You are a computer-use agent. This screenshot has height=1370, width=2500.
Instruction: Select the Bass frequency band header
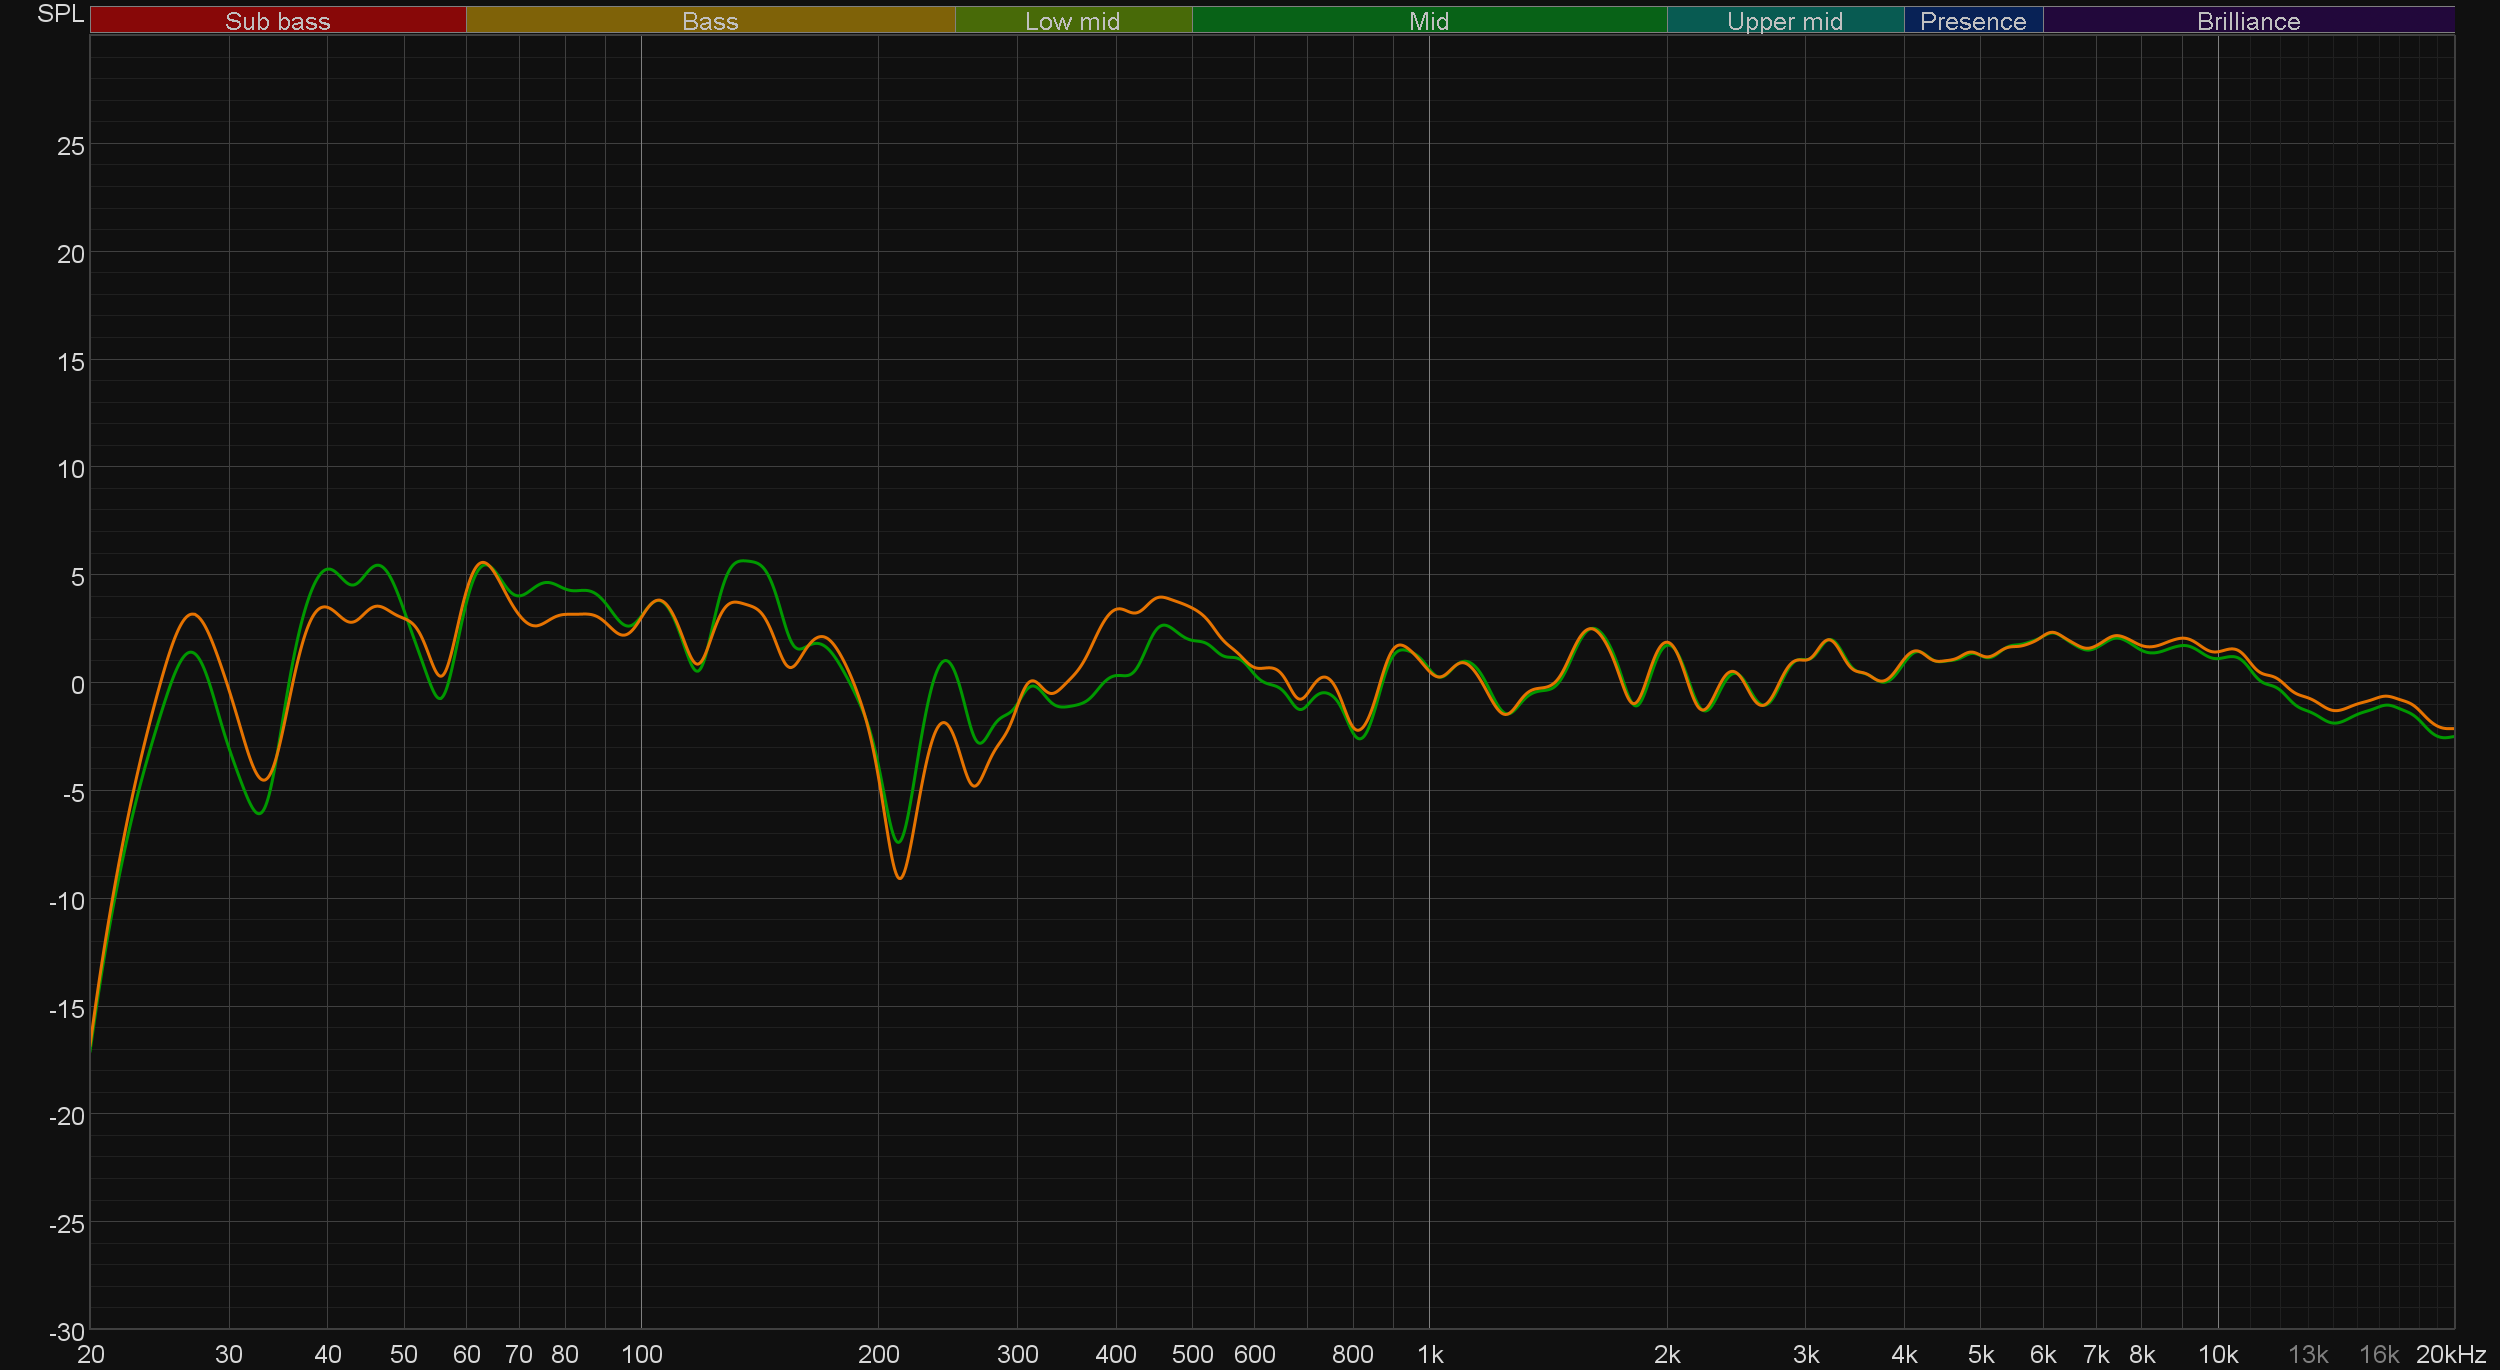[710, 21]
